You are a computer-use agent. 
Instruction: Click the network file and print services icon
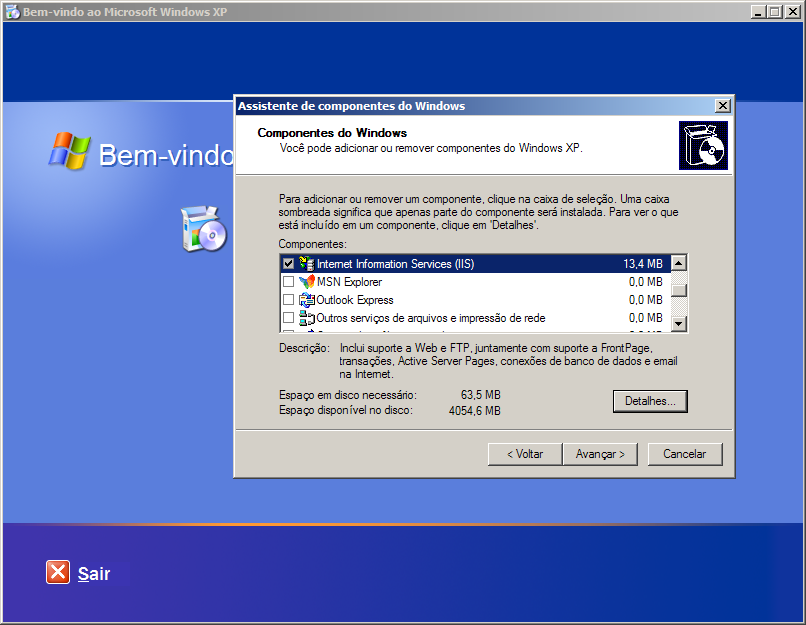(x=307, y=318)
